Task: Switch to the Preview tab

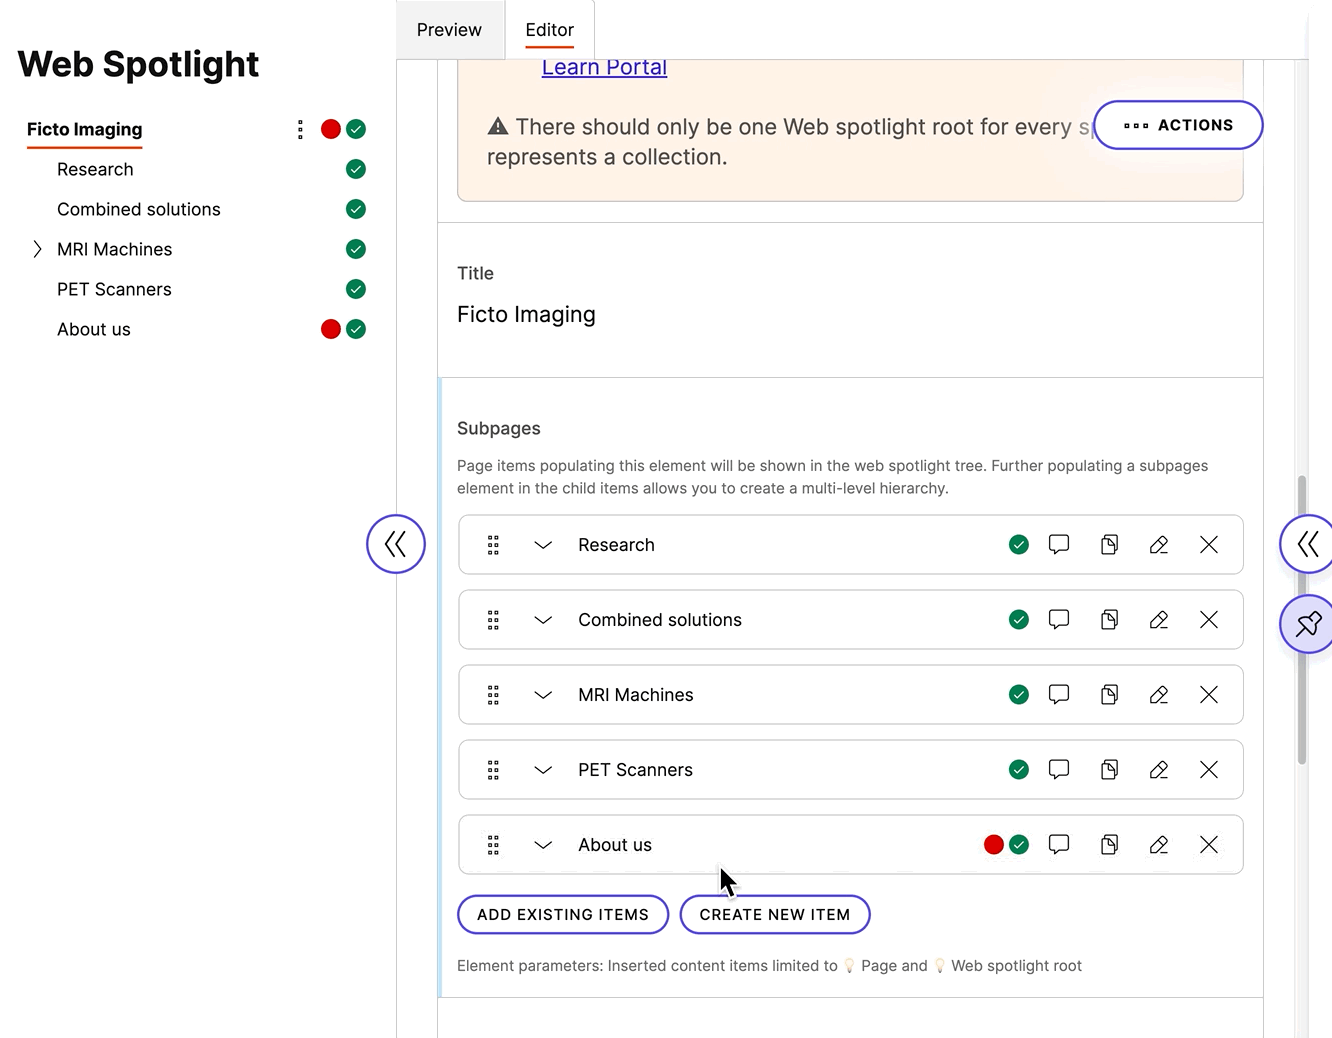Action: (449, 29)
